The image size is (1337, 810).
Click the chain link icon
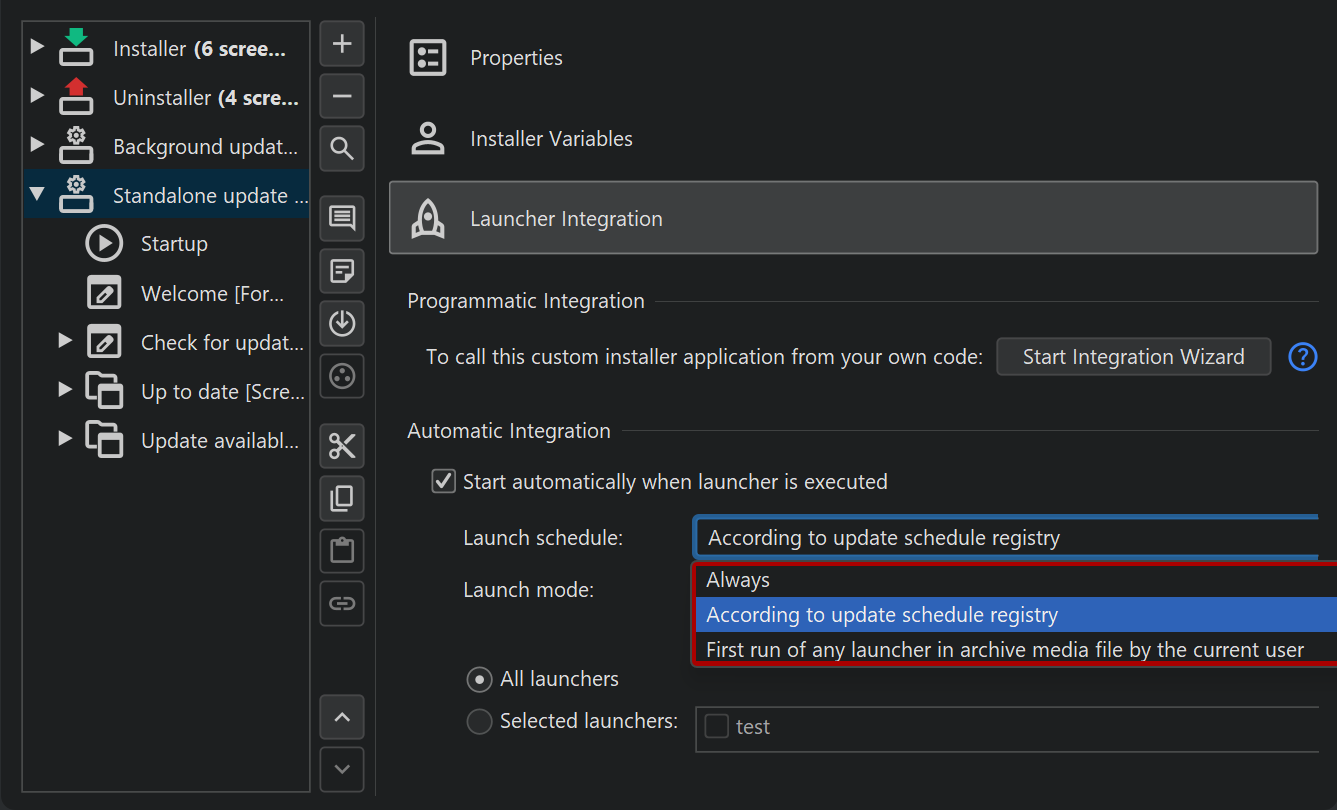pyautogui.click(x=342, y=603)
